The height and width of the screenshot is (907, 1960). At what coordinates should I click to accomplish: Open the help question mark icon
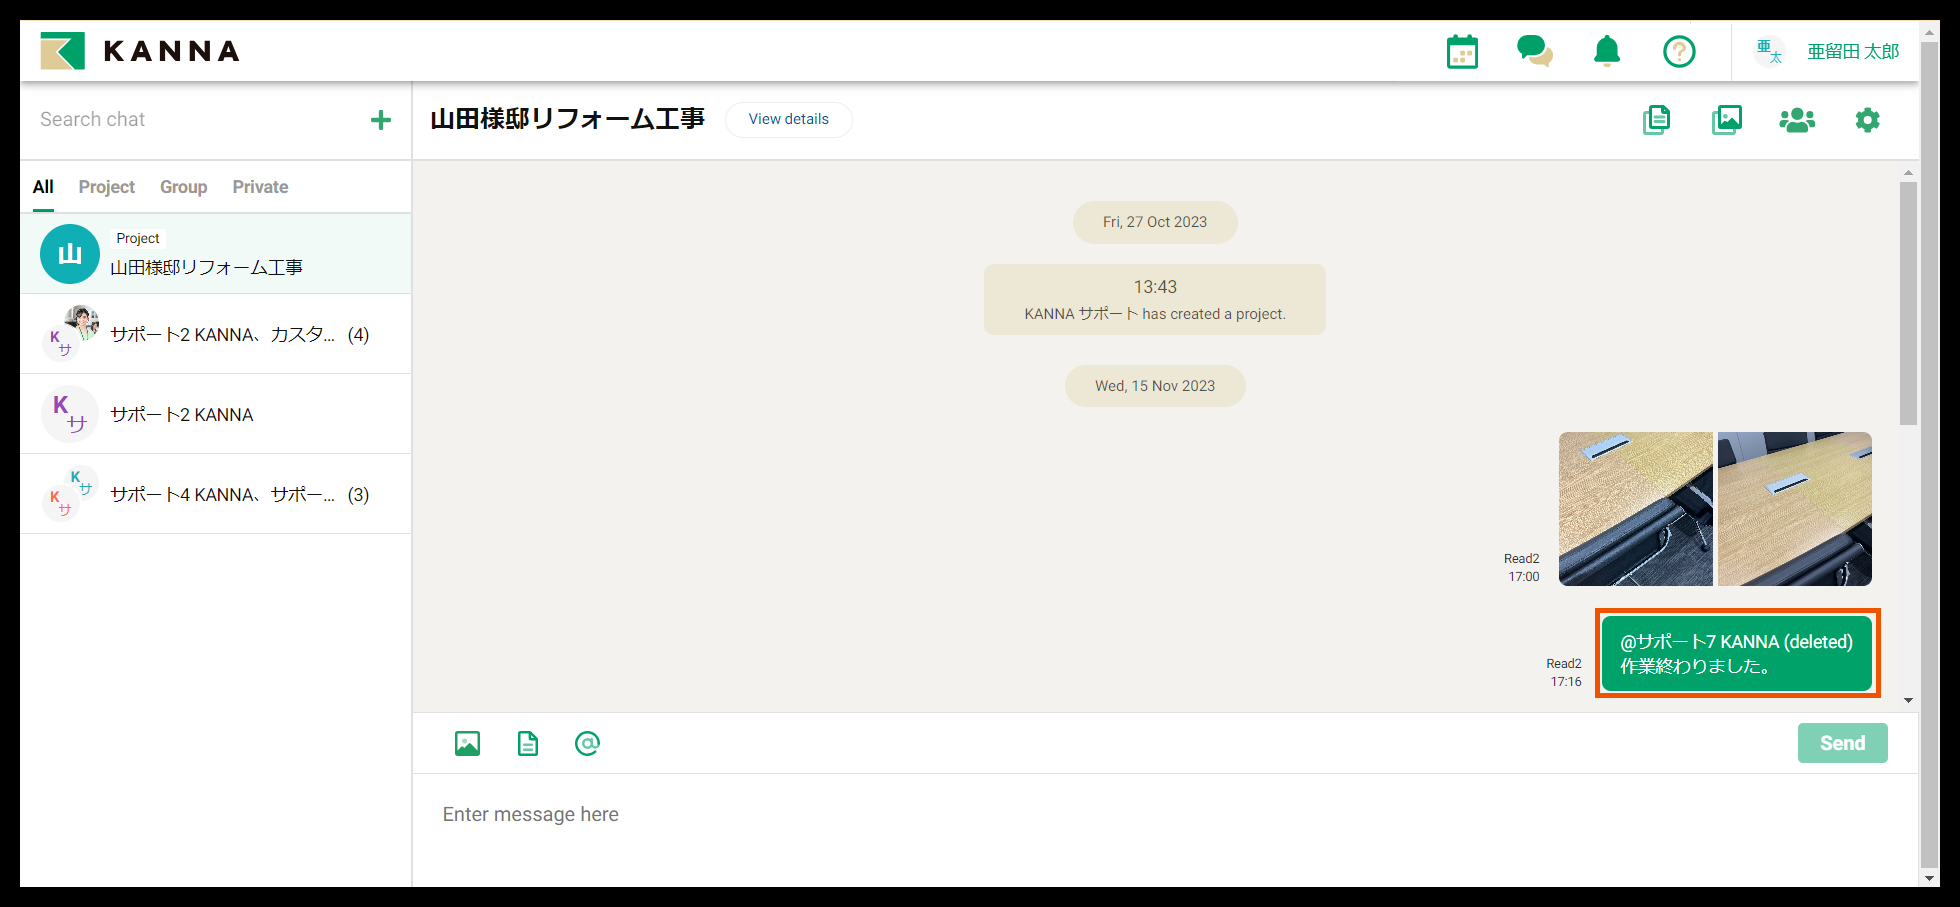click(x=1679, y=51)
